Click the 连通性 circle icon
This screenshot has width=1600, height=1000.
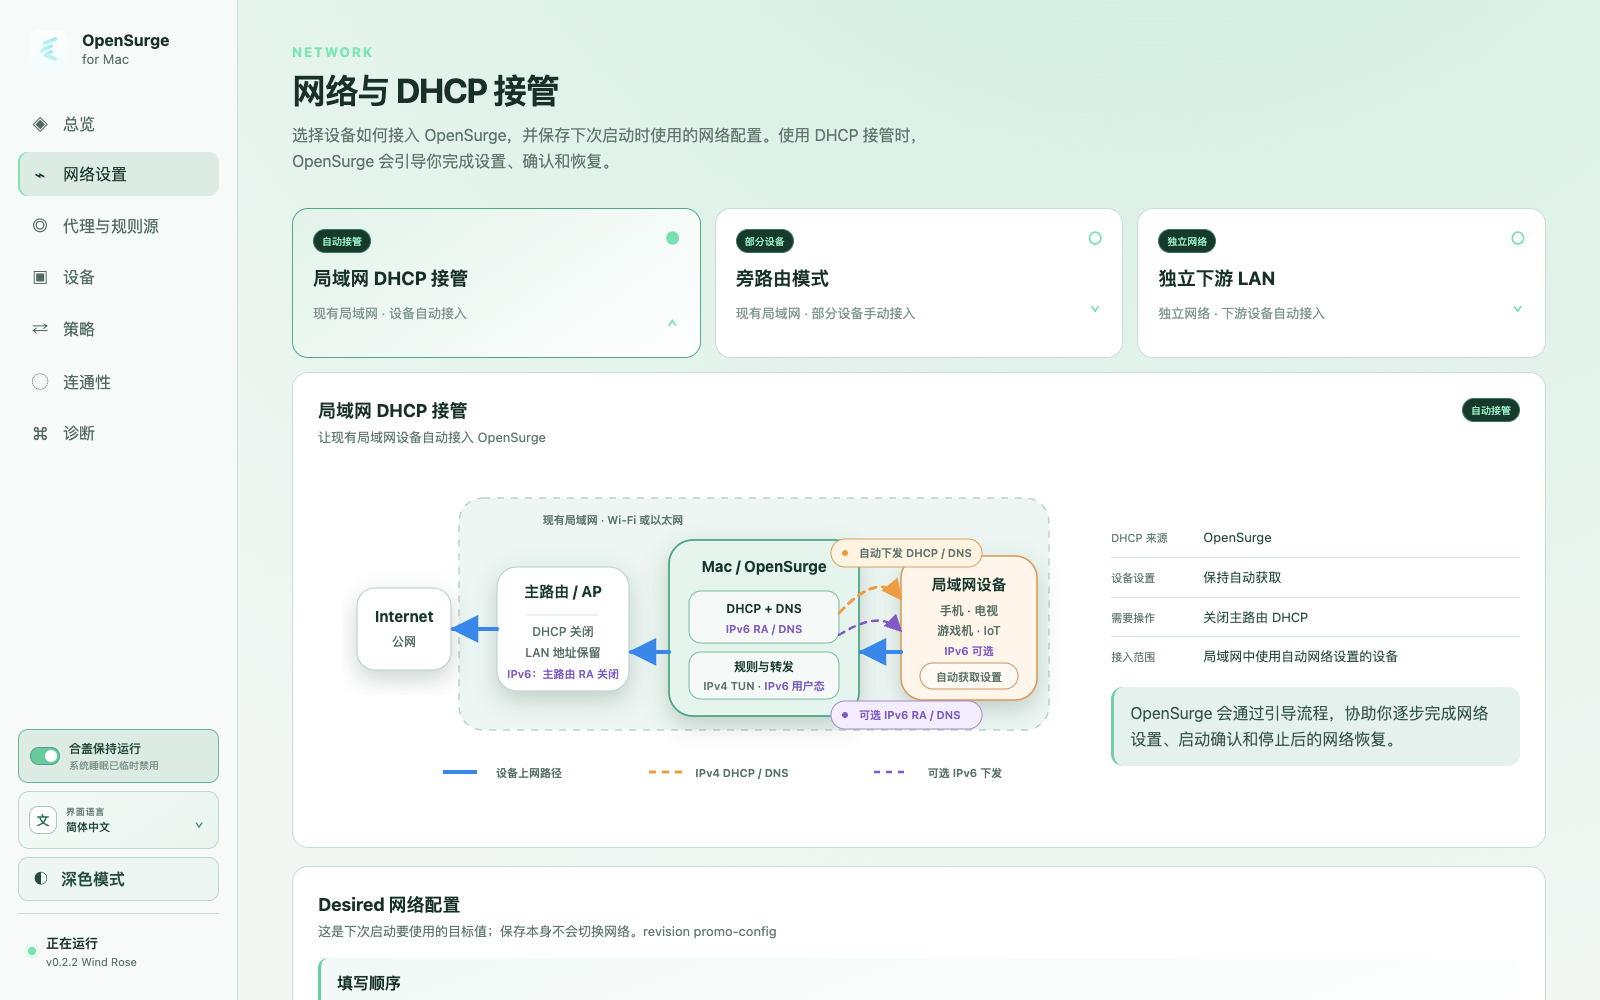[40, 381]
